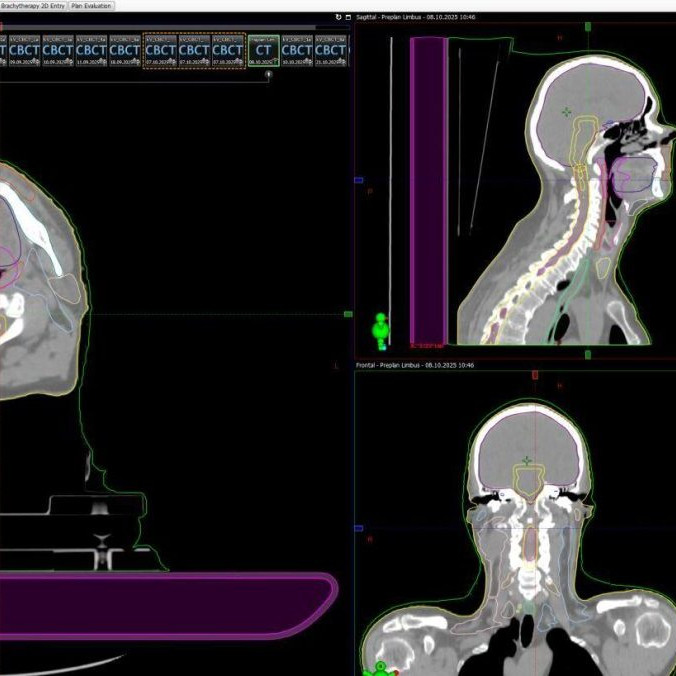This screenshot has width=676, height=676.
Task: Click the patient orientation figure in frontal view
Action: (380, 668)
